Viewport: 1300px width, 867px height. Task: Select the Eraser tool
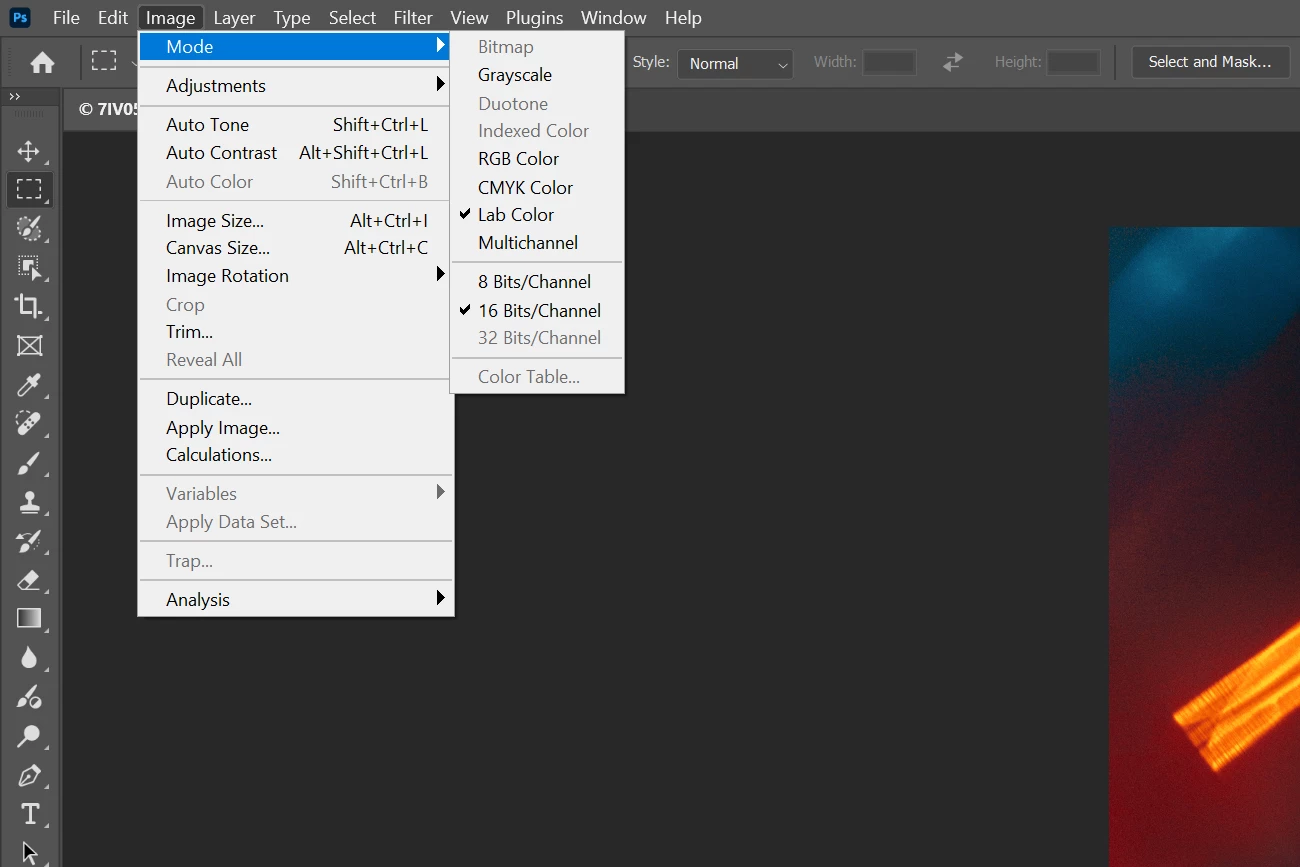(x=29, y=580)
